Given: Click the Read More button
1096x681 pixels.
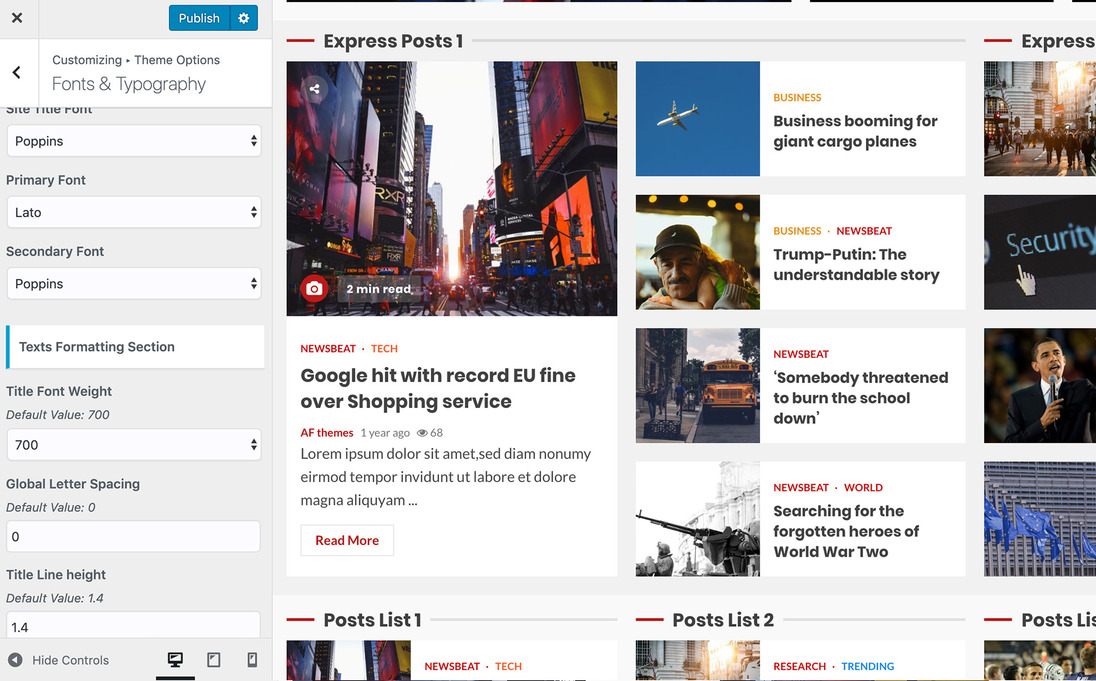Looking at the screenshot, I should pos(347,540).
